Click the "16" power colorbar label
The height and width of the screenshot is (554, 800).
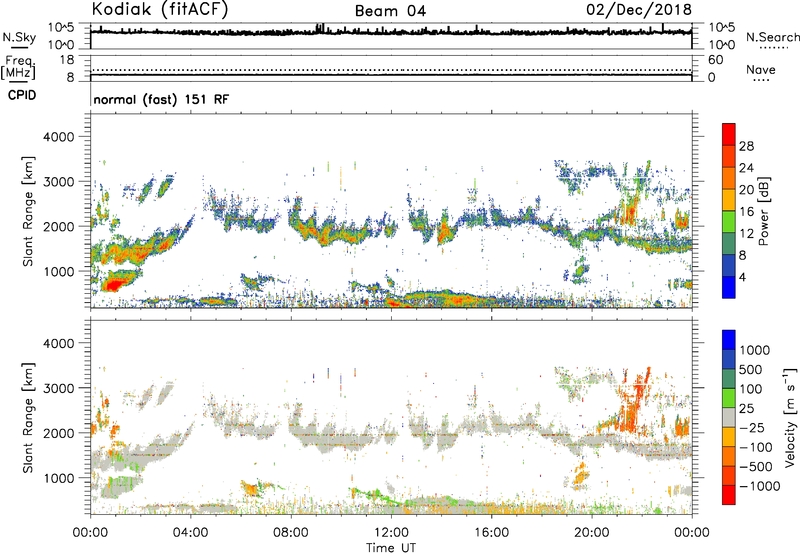click(x=746, y=212)
